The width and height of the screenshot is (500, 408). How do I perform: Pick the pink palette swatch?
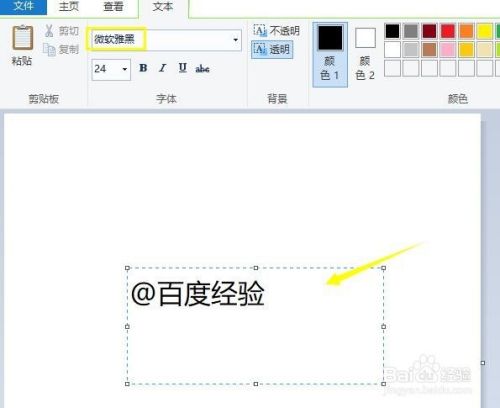point(448,50)
